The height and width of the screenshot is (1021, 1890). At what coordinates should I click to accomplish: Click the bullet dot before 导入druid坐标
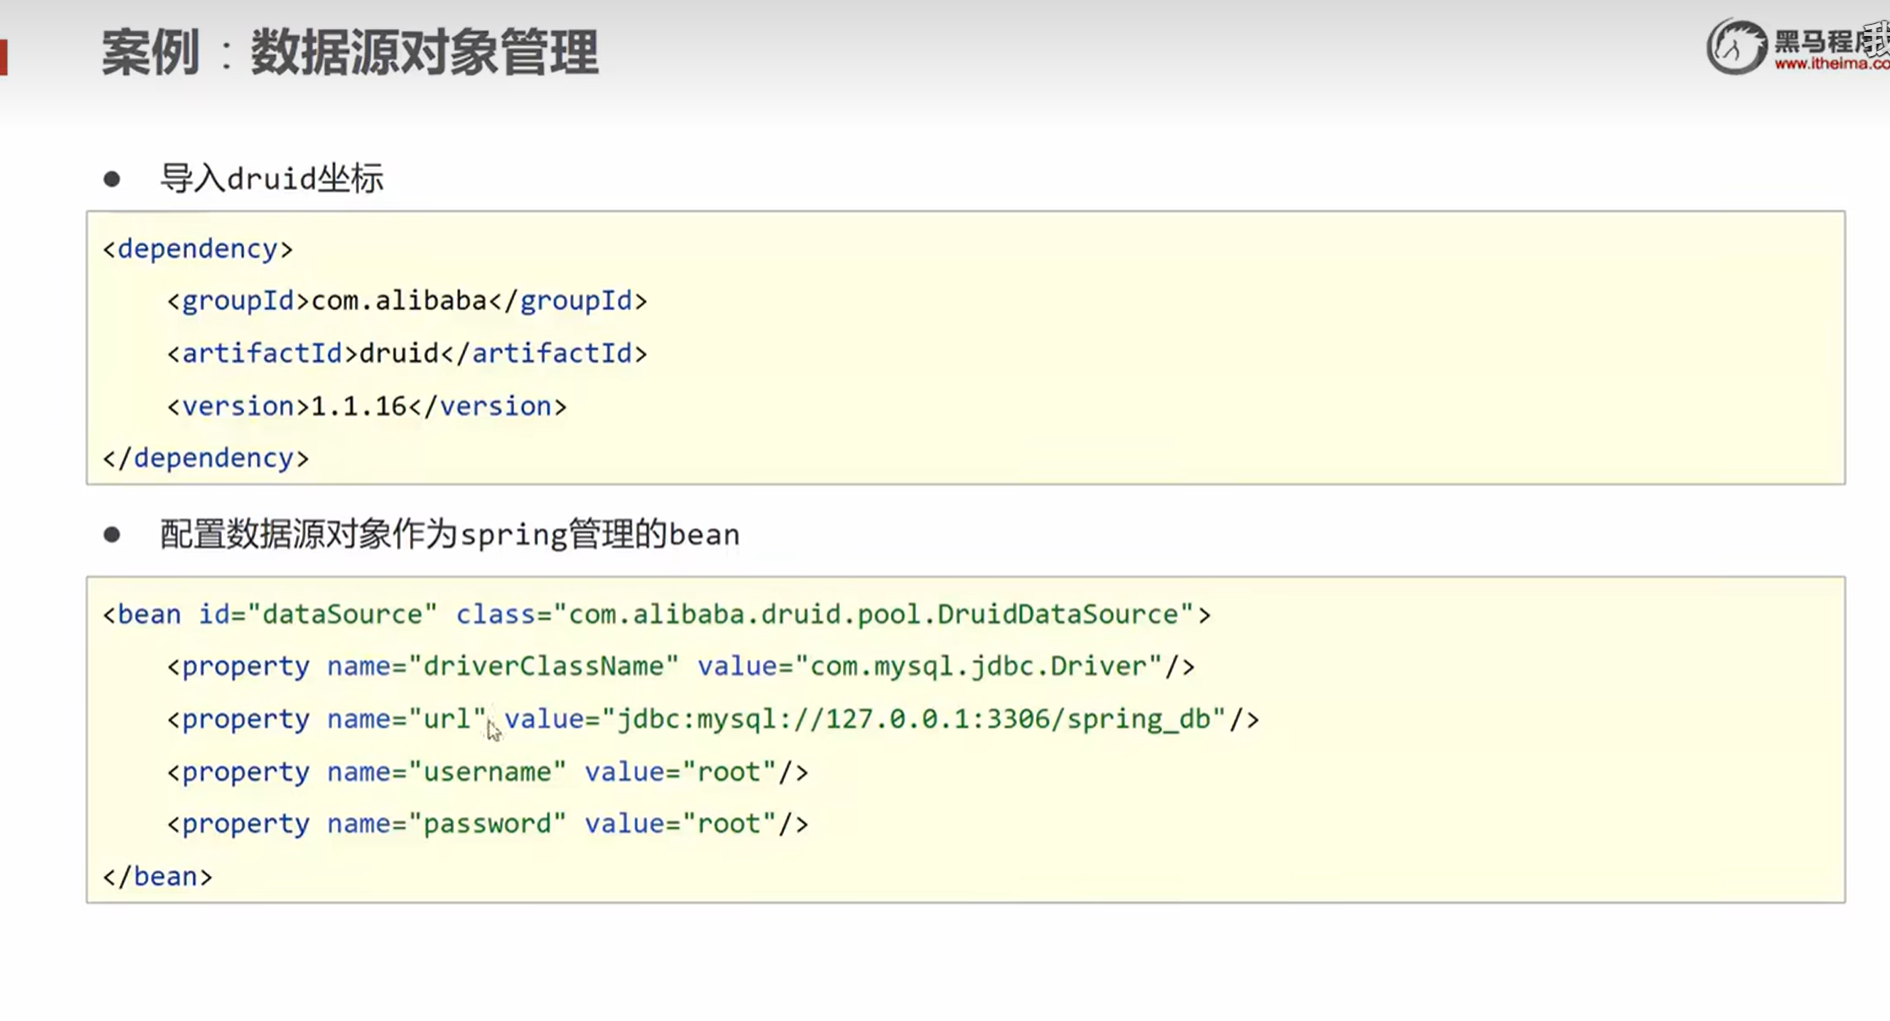pos(112,179)
